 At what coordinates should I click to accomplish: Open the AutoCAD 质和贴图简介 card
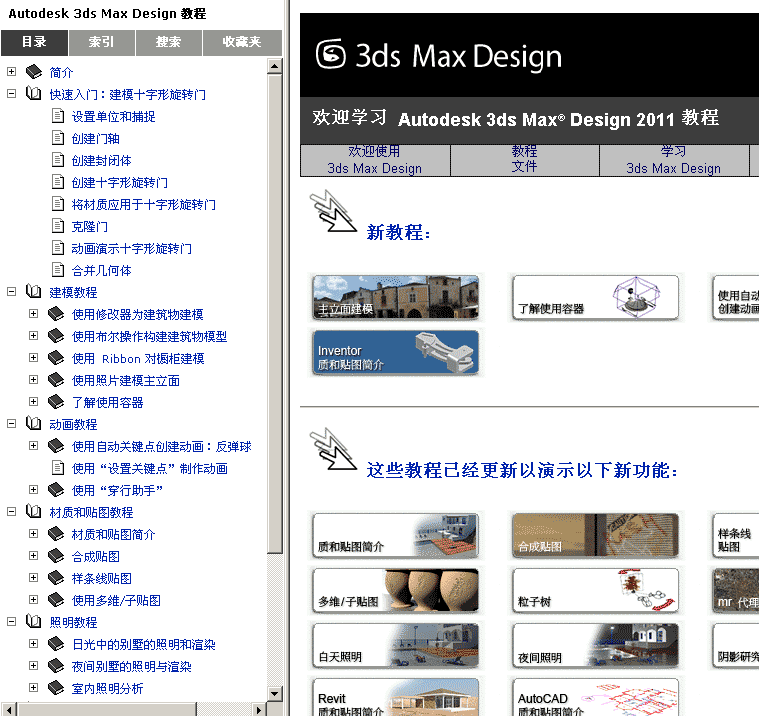[x=595, y=697]
